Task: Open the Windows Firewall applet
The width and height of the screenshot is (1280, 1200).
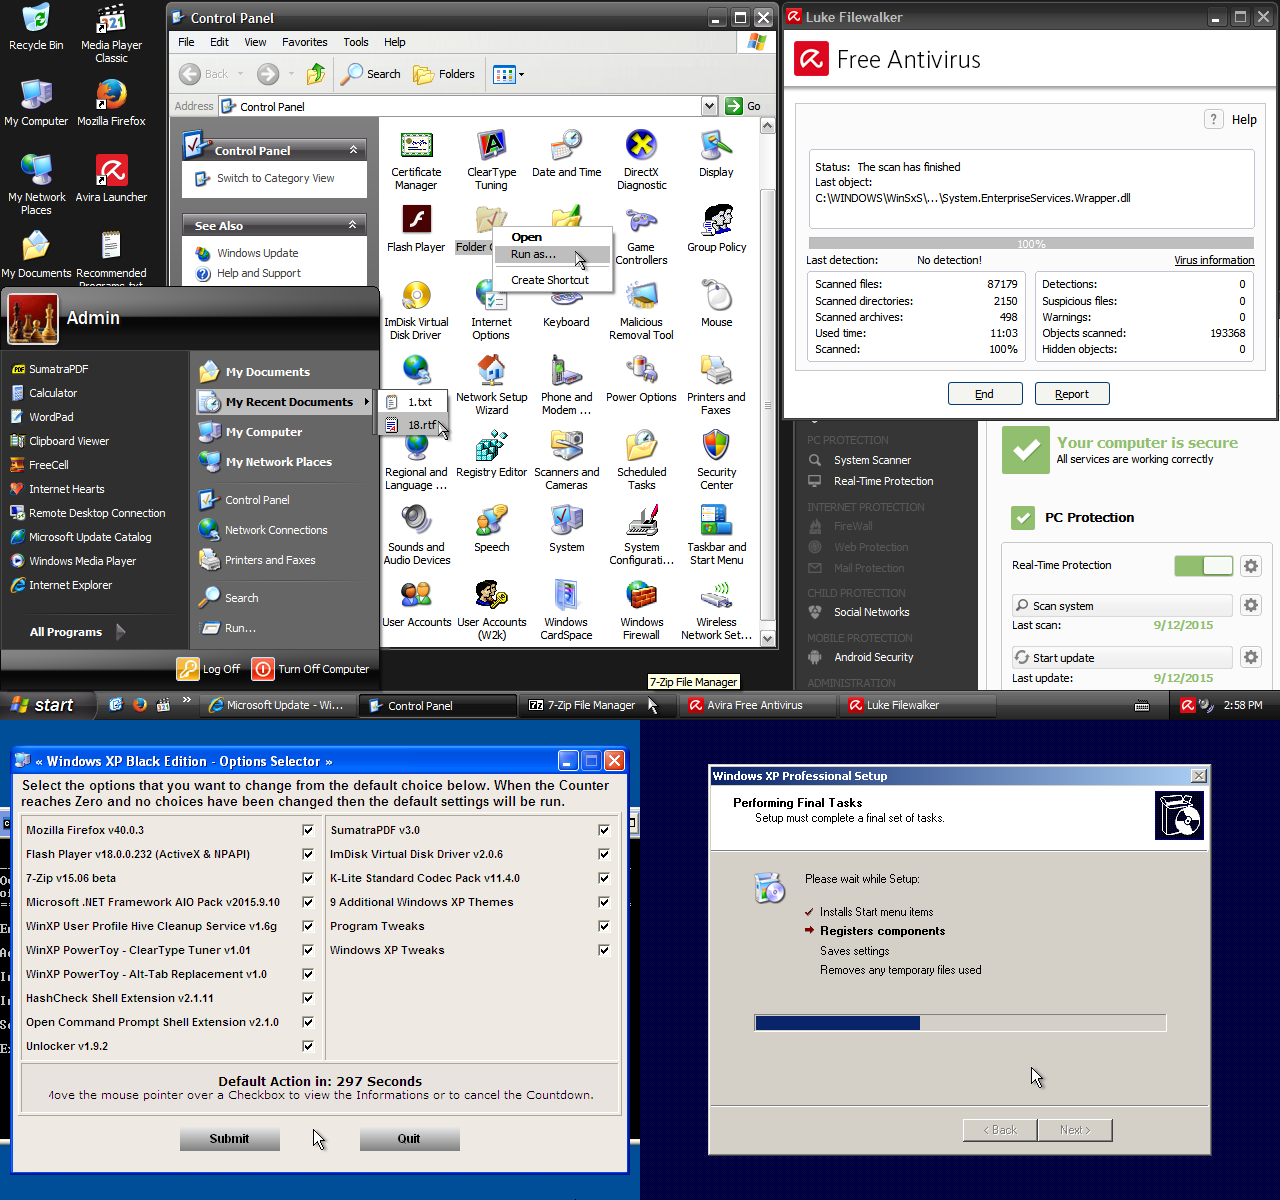Action: tap(641, 610)
